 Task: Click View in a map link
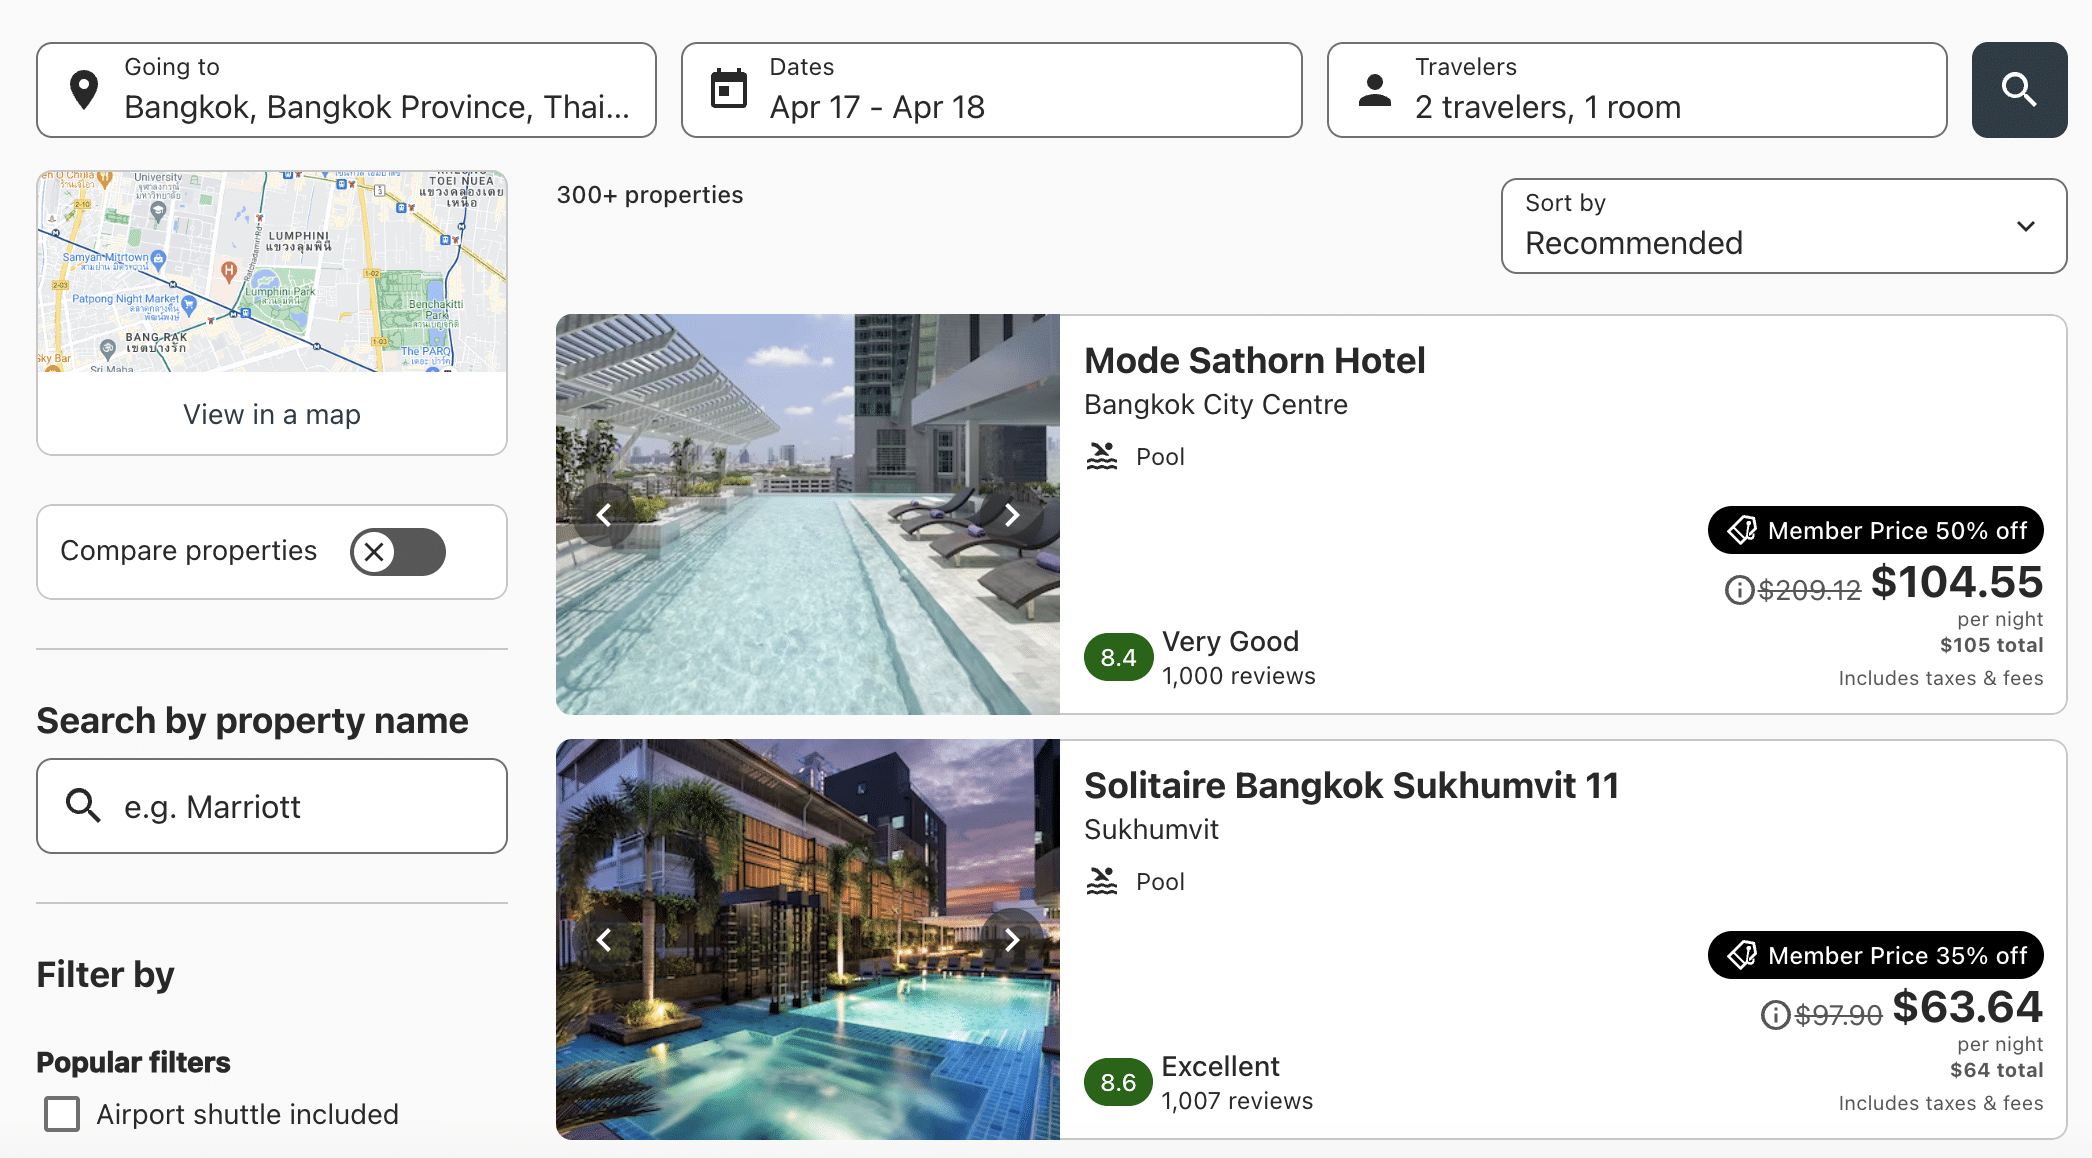271,415
